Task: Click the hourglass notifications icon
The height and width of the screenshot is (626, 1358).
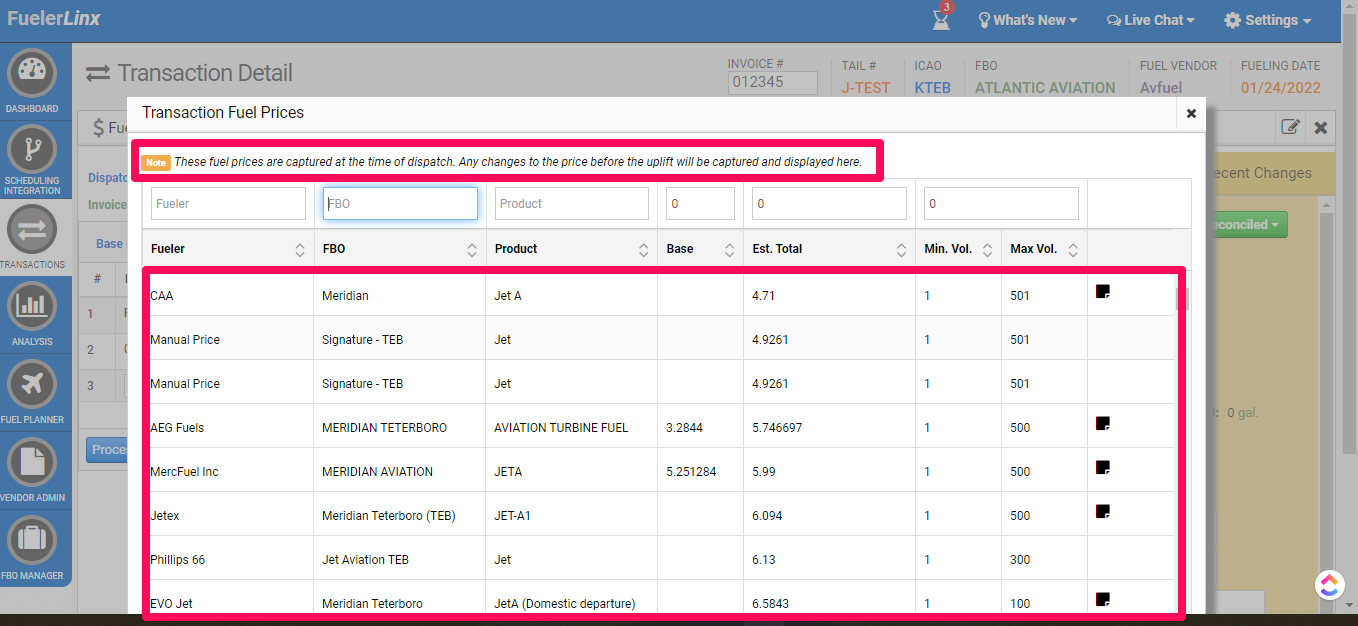Action: 941,18
